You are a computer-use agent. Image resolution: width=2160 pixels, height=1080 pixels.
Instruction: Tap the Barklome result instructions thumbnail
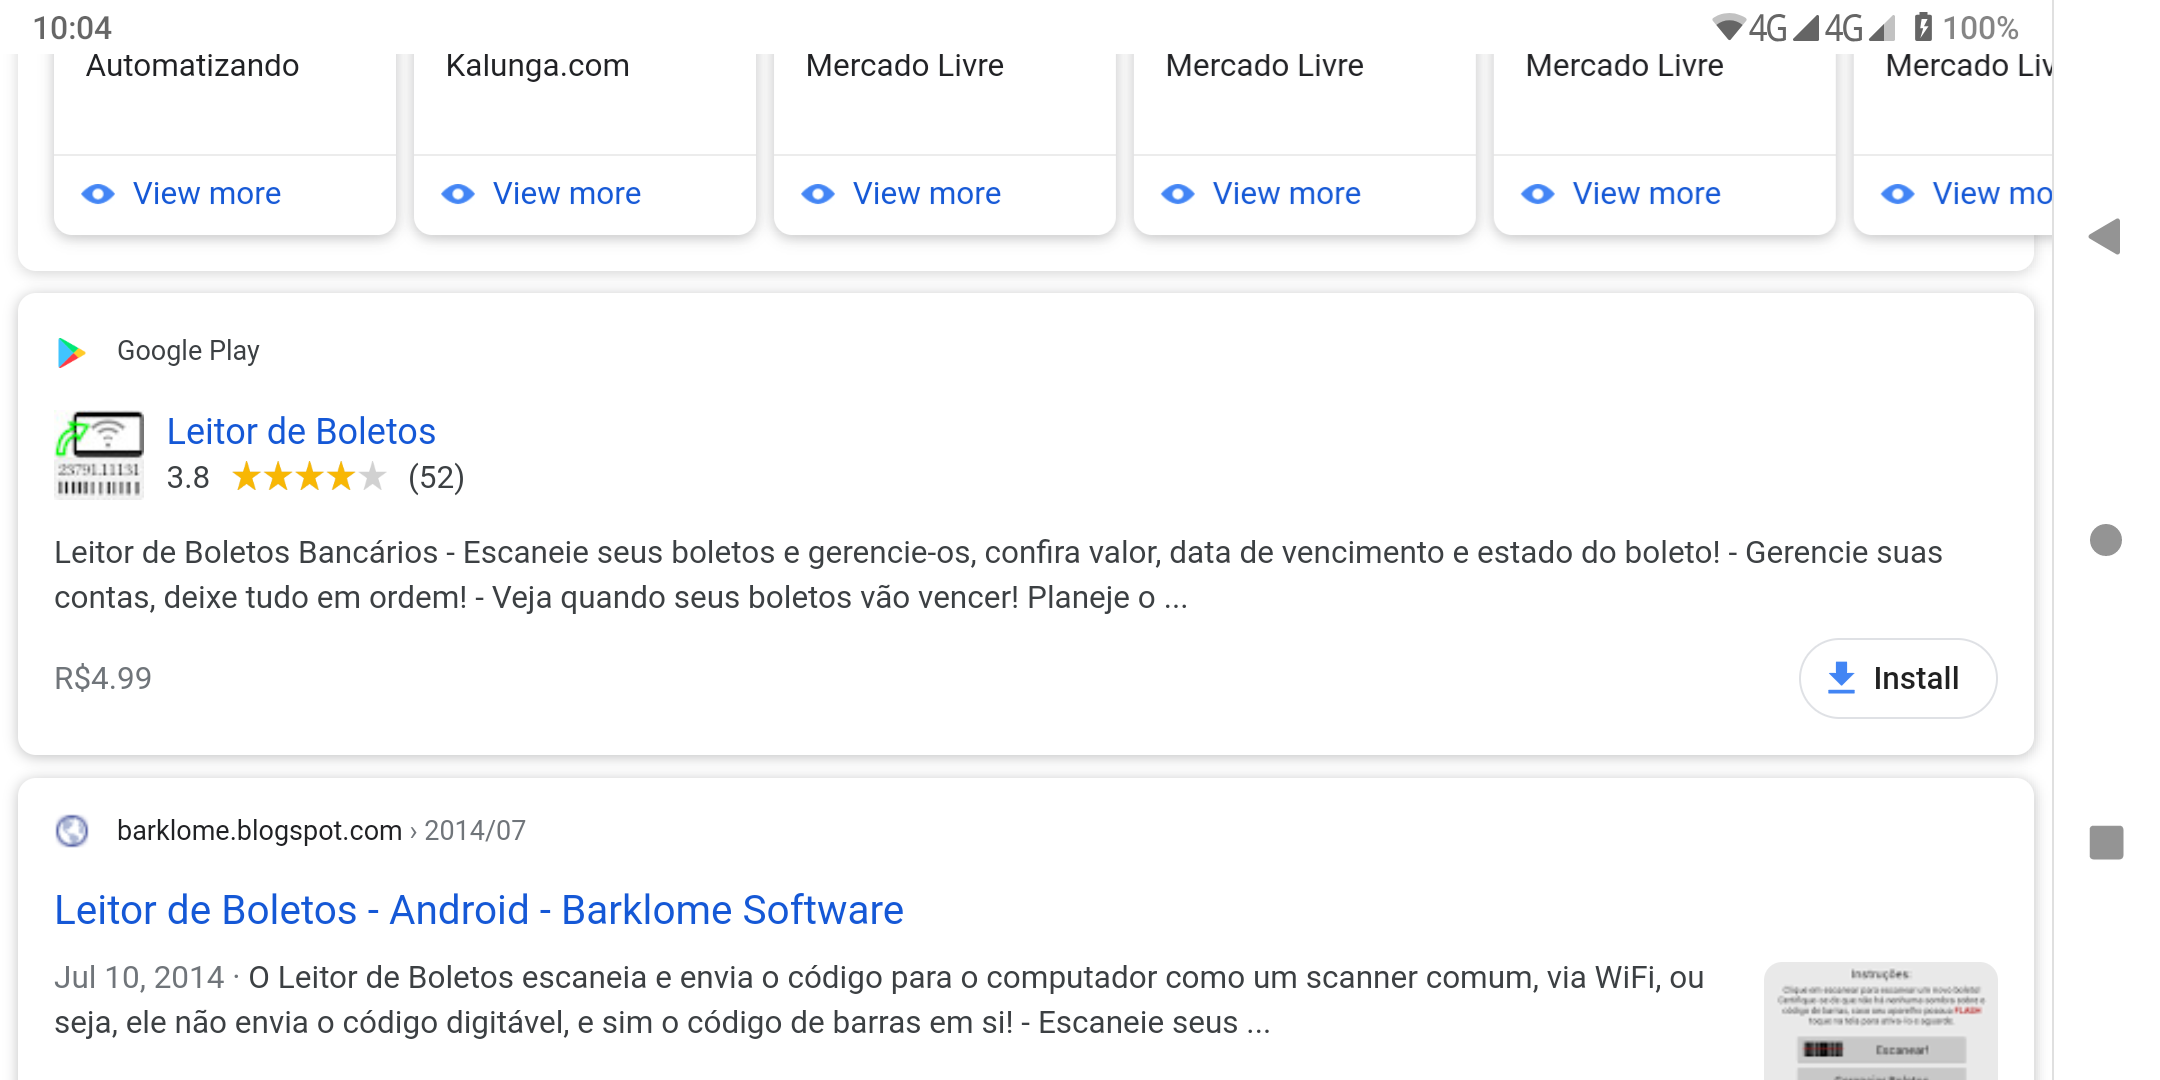coord(1880,1020)
